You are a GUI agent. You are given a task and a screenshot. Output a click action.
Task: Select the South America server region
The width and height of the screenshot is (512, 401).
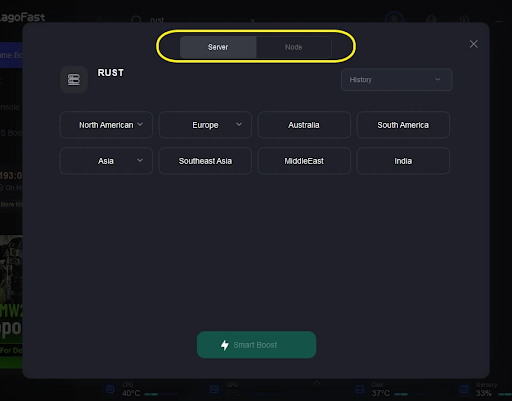pos(403,125)
